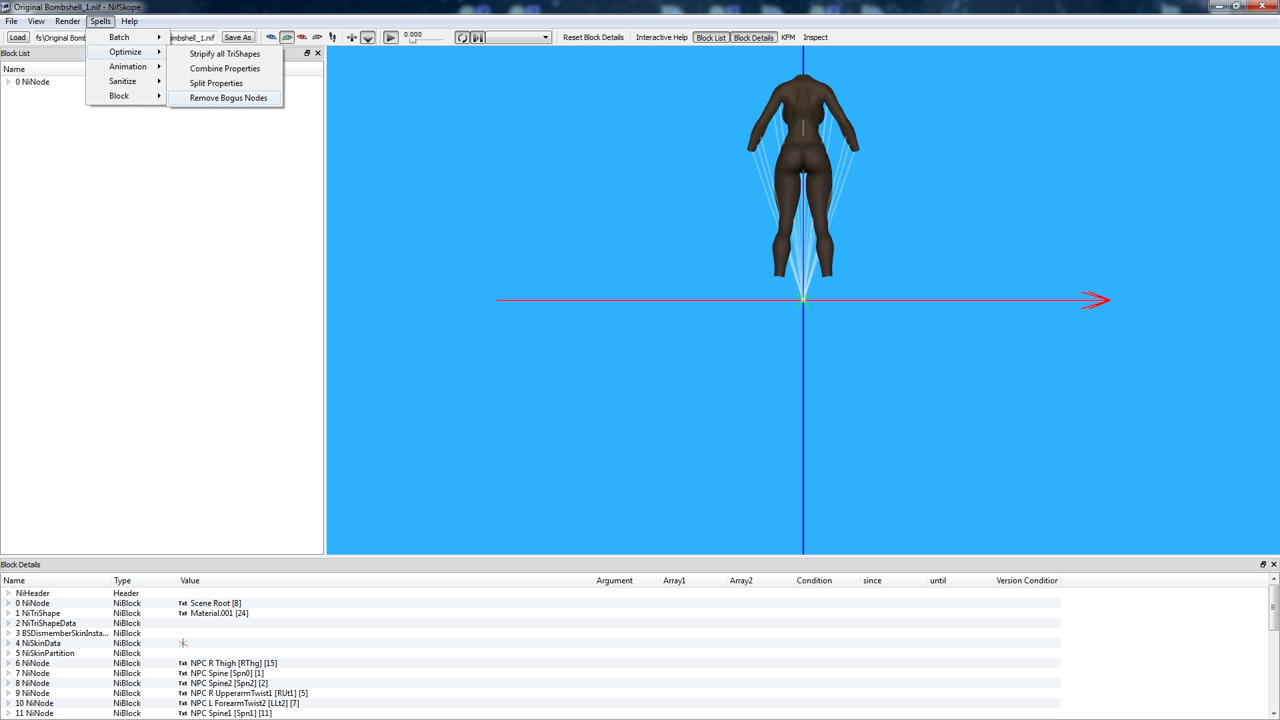This screenshot has width=1280, height=720.
Task: Click the Flip view arrows icon
Action: pyautogui.click(x=351, y=37)
